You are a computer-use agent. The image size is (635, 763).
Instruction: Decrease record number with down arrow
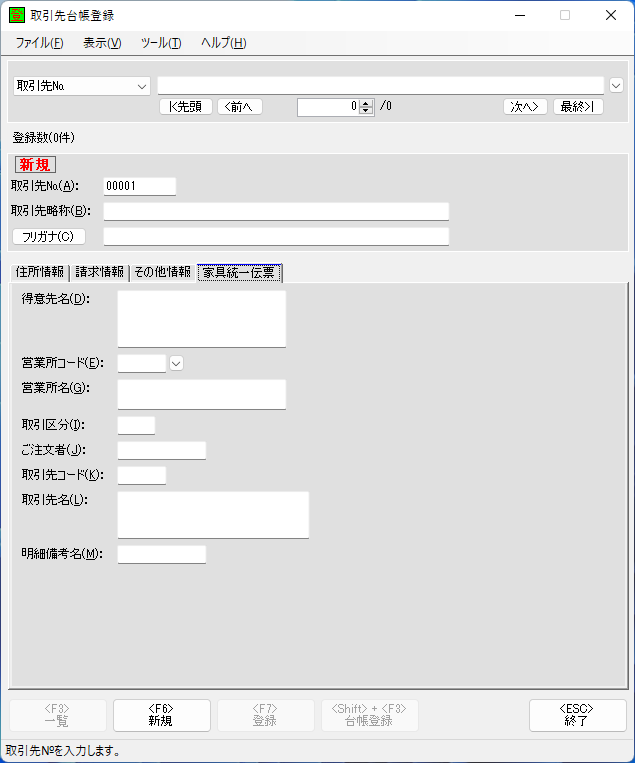pos(366,110)
